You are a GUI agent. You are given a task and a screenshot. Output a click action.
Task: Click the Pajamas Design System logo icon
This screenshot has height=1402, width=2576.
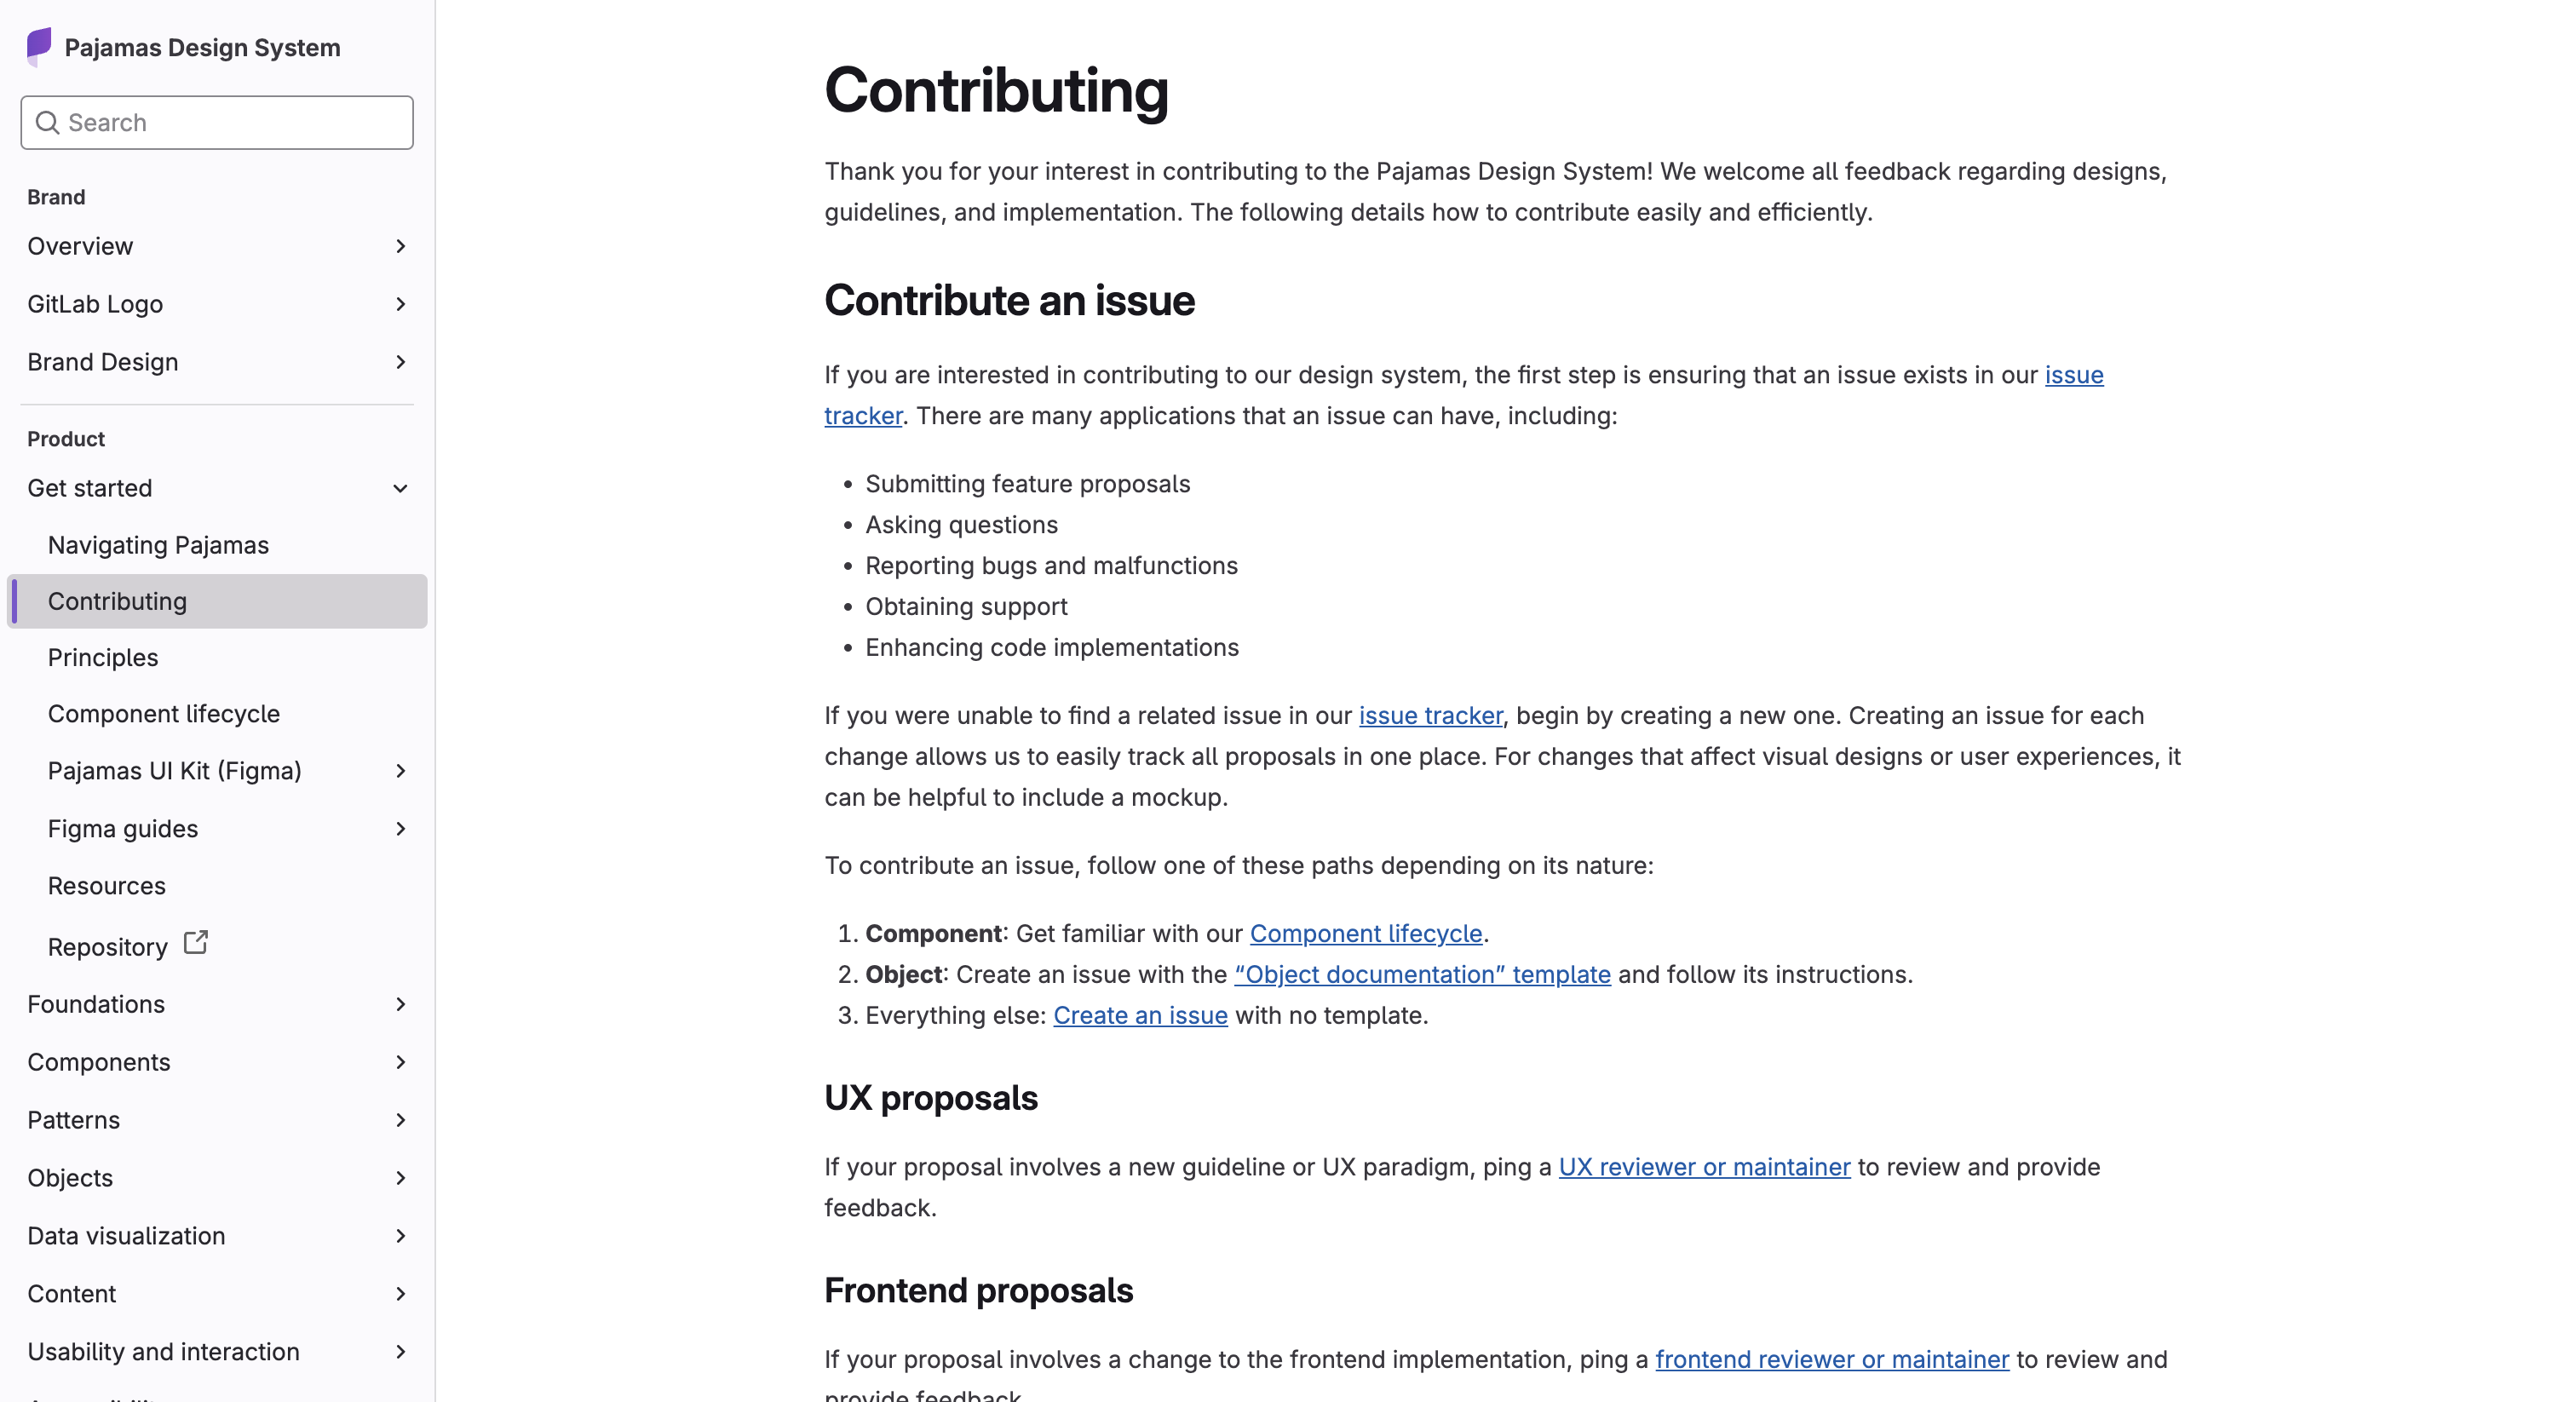(39, 47)
